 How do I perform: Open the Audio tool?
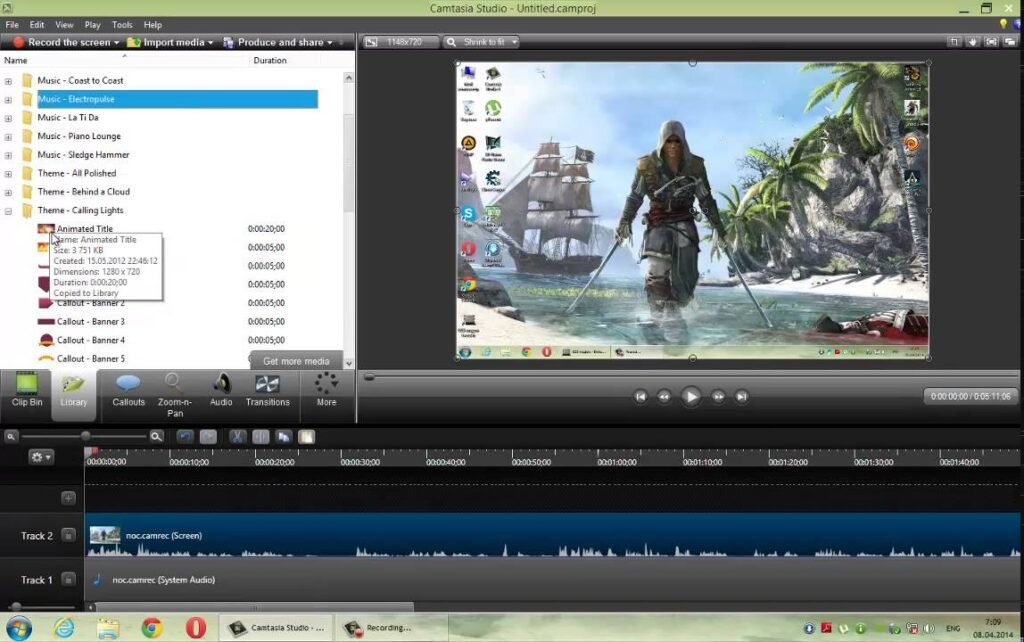click(221, 389)
